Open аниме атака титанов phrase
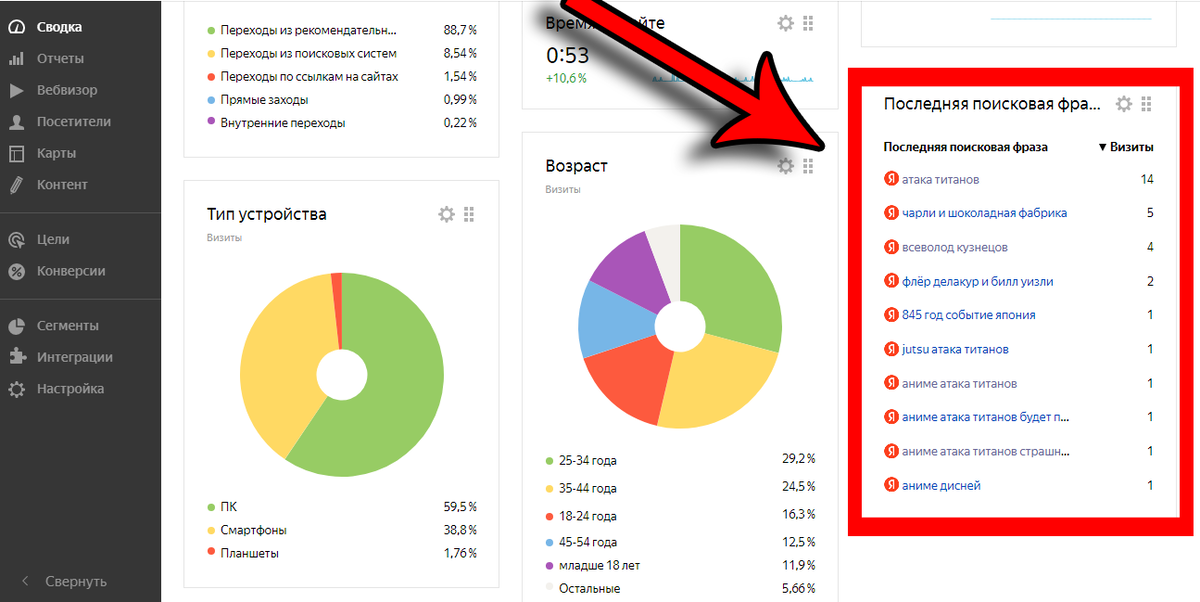The height and width of the screenshot is (602, 1200). tap(959, 383)
